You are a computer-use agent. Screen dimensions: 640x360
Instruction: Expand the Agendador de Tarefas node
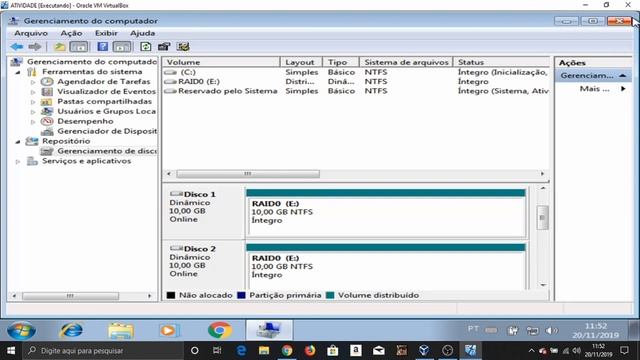click(x=33, y=82)
